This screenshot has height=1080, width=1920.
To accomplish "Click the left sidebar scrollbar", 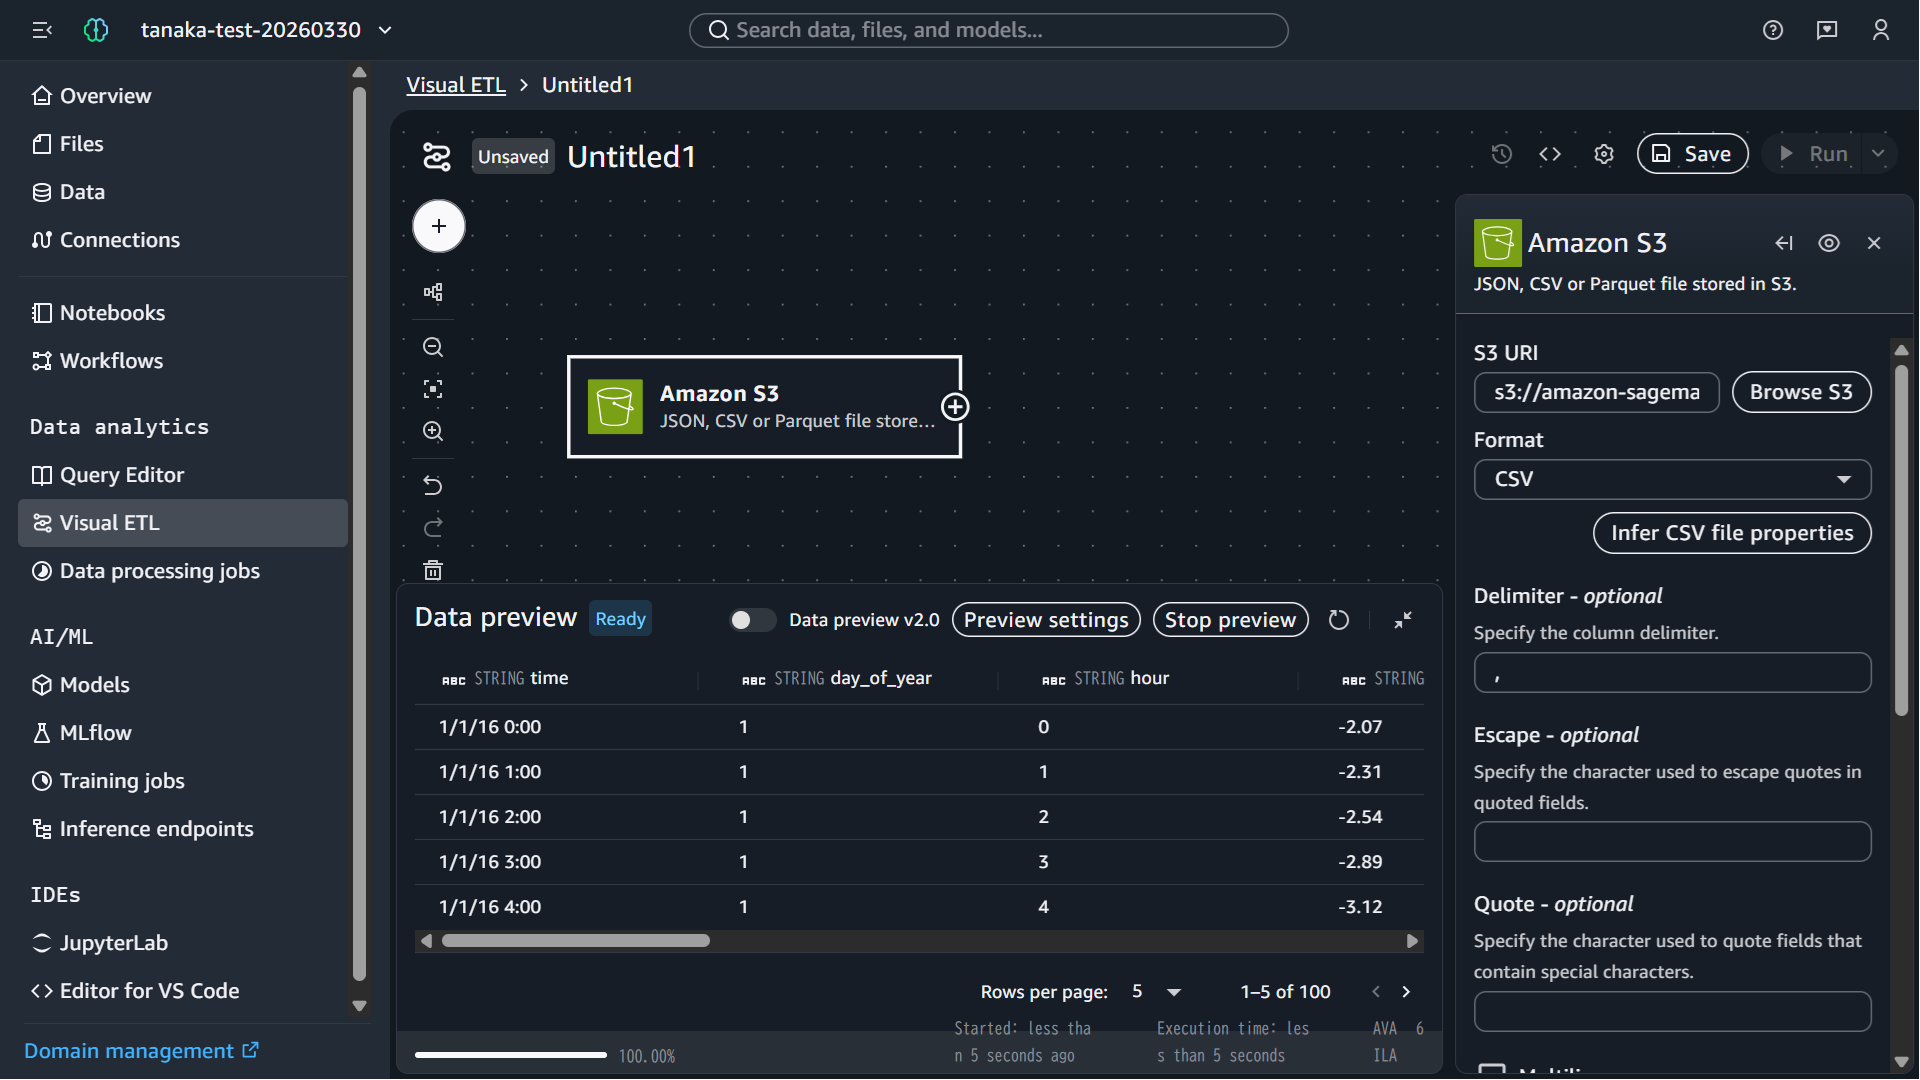I will pyautogui.click(x=359, y=535).
